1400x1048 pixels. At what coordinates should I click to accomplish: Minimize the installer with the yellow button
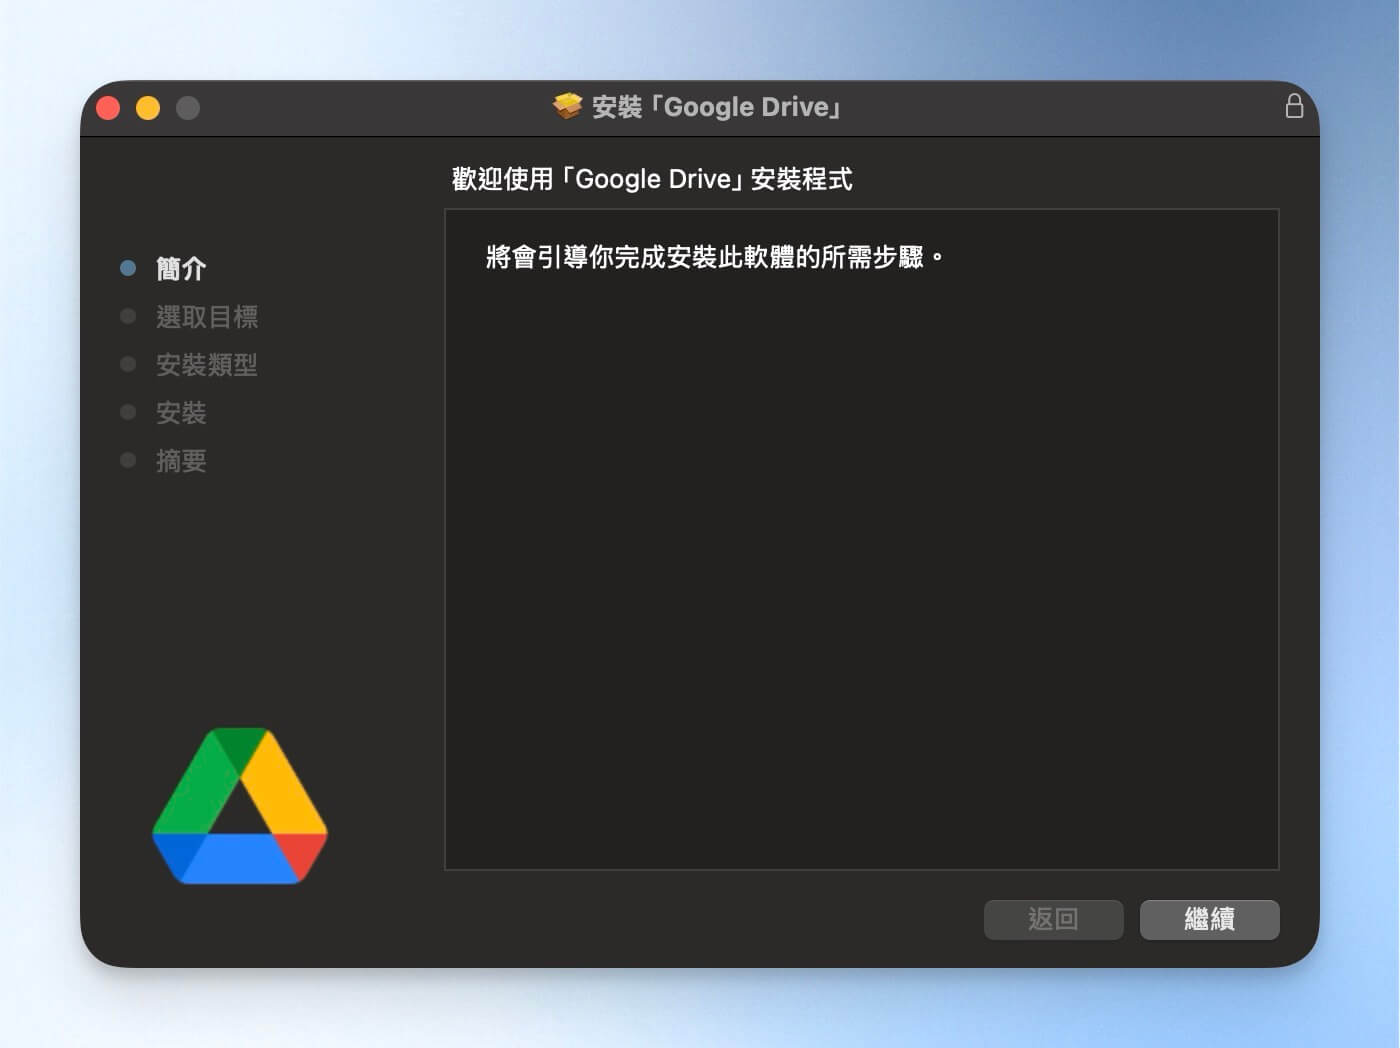tap(148, 108)
